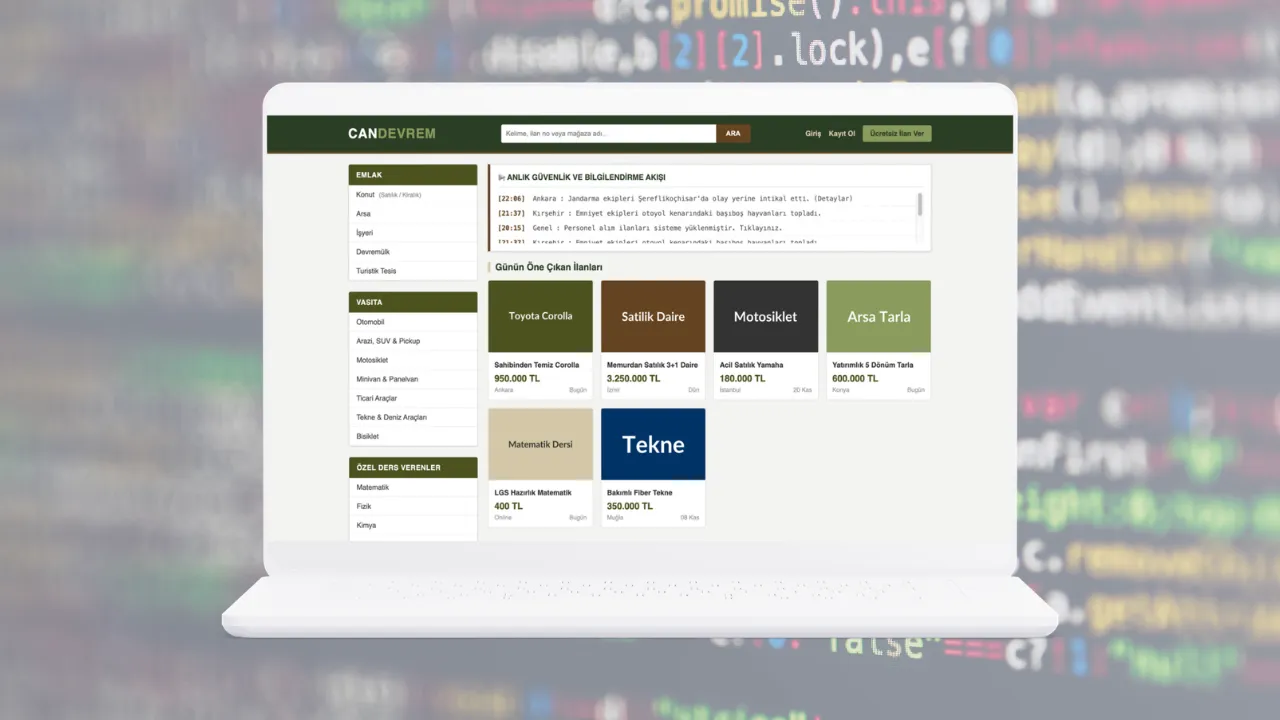
Task: Choose the Ticari Araçlar category
Action: point(413,398)
